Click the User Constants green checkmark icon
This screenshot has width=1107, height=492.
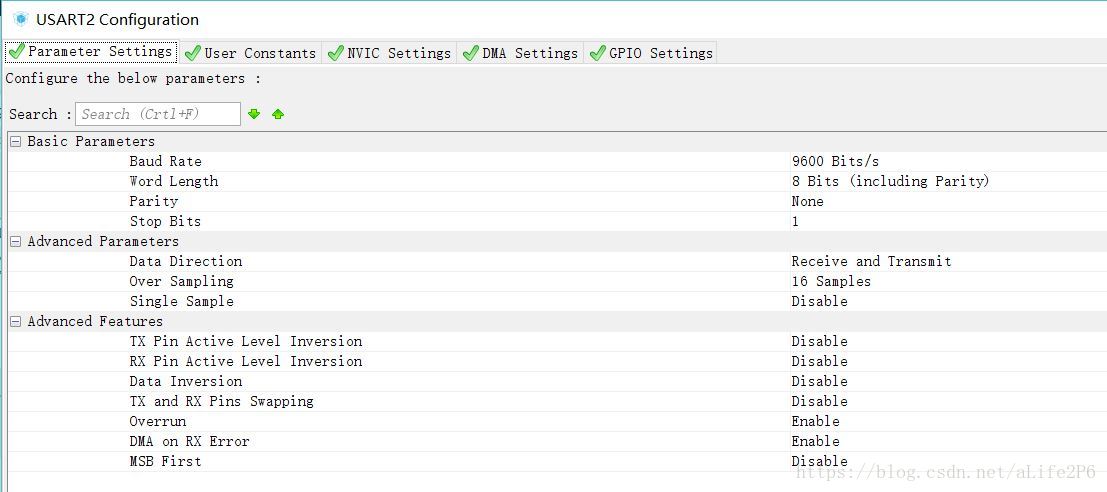193,53
